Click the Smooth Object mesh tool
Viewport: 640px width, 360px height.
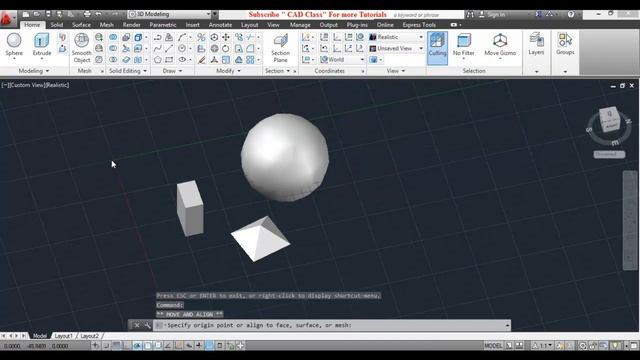click(x=82, y=48)
